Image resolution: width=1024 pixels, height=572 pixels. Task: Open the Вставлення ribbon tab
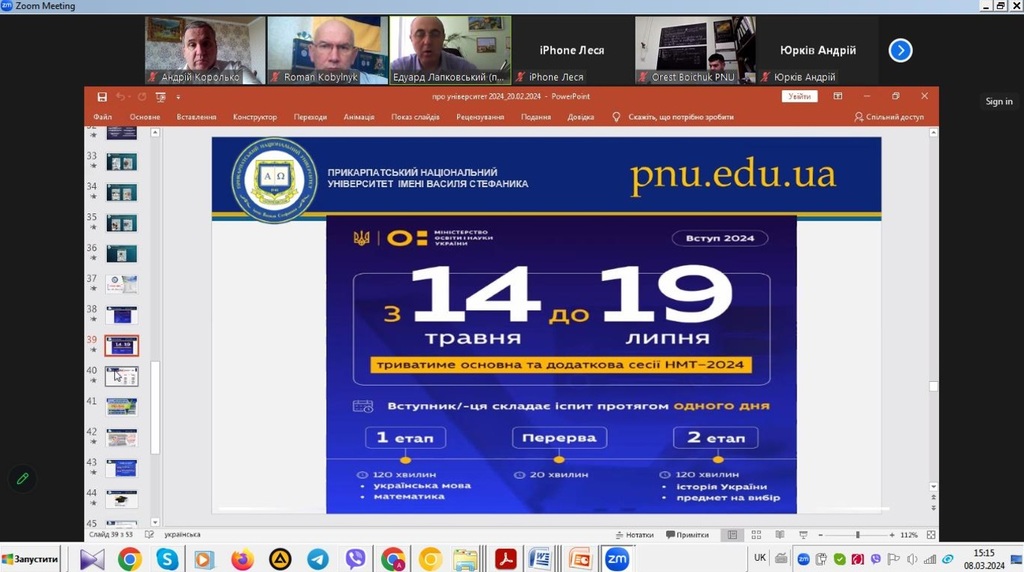196,117
